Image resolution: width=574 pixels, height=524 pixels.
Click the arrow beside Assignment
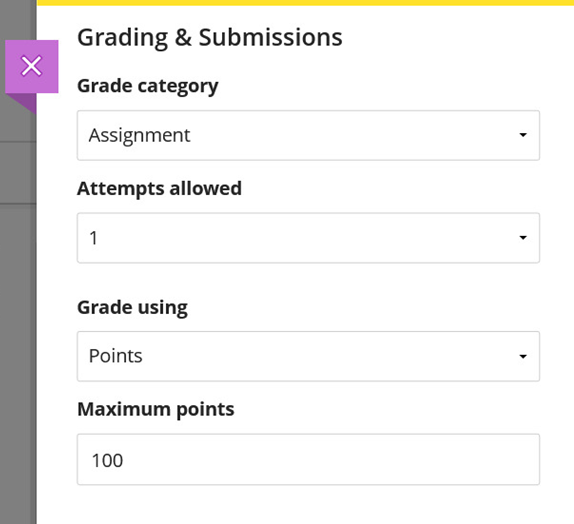pos(523,135)
